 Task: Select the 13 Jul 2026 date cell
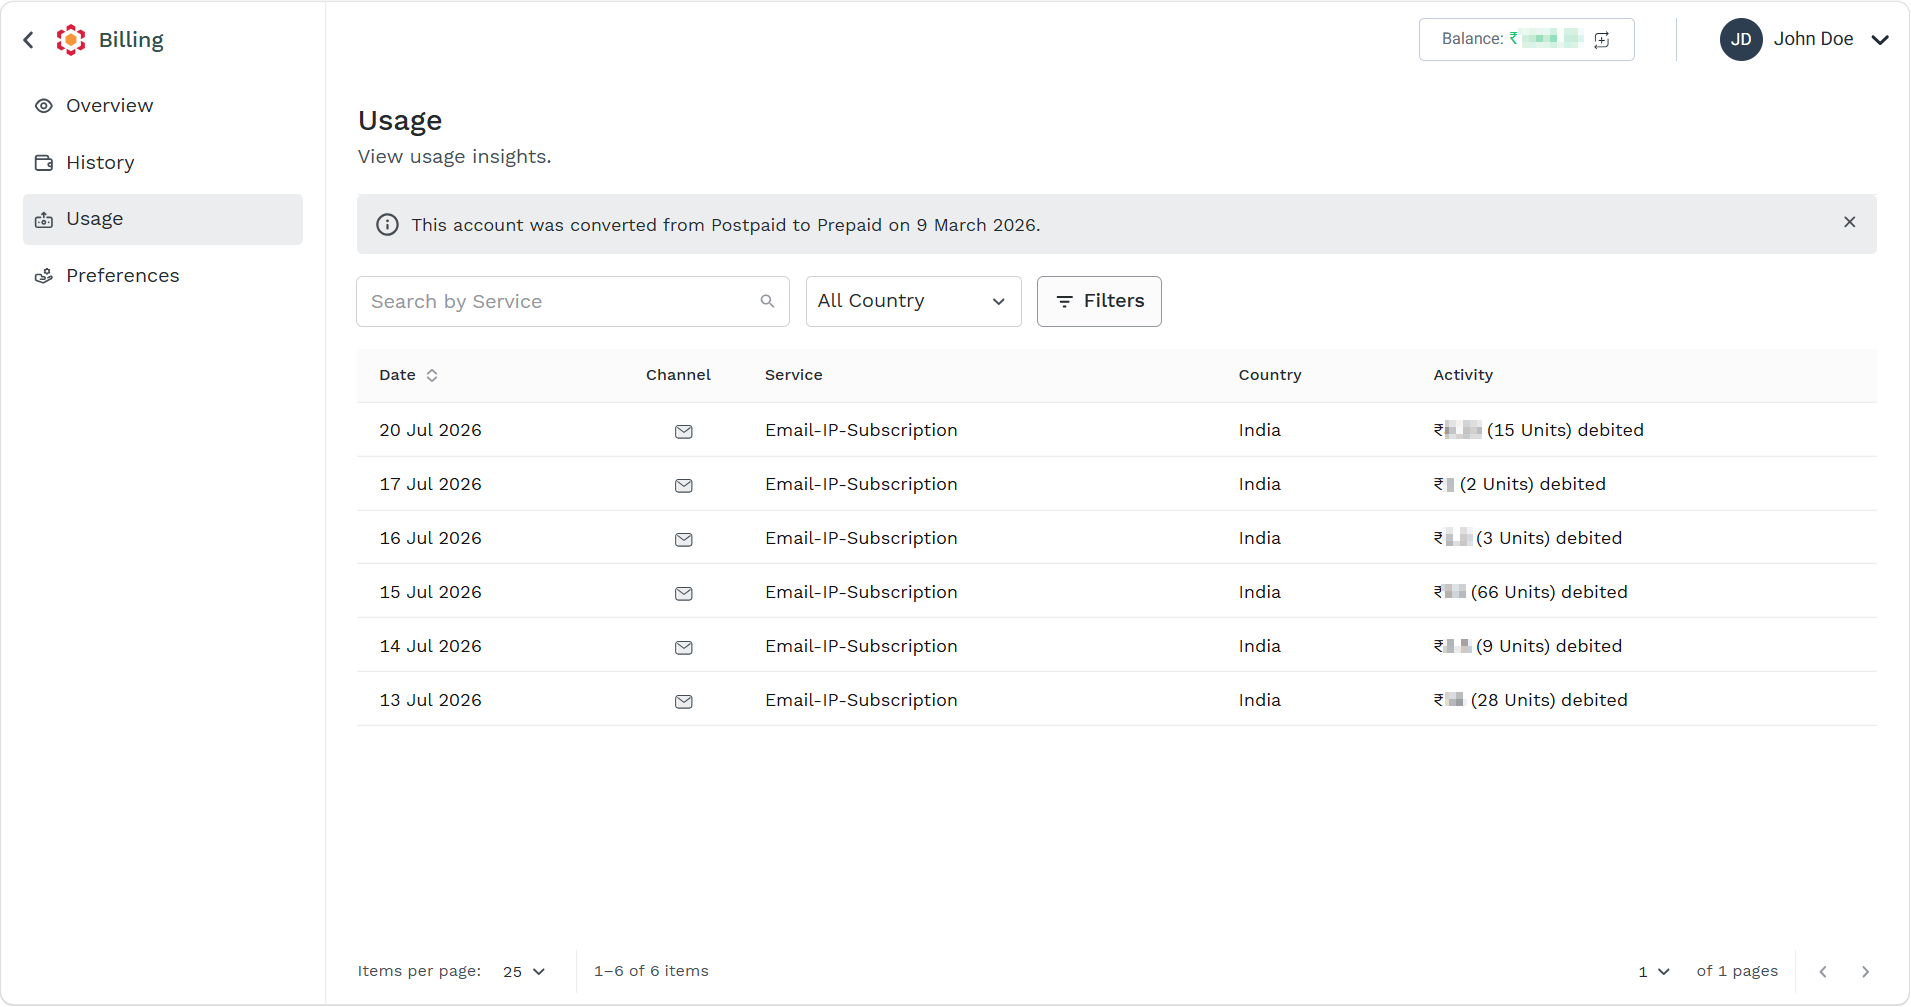tap(430, 700)
